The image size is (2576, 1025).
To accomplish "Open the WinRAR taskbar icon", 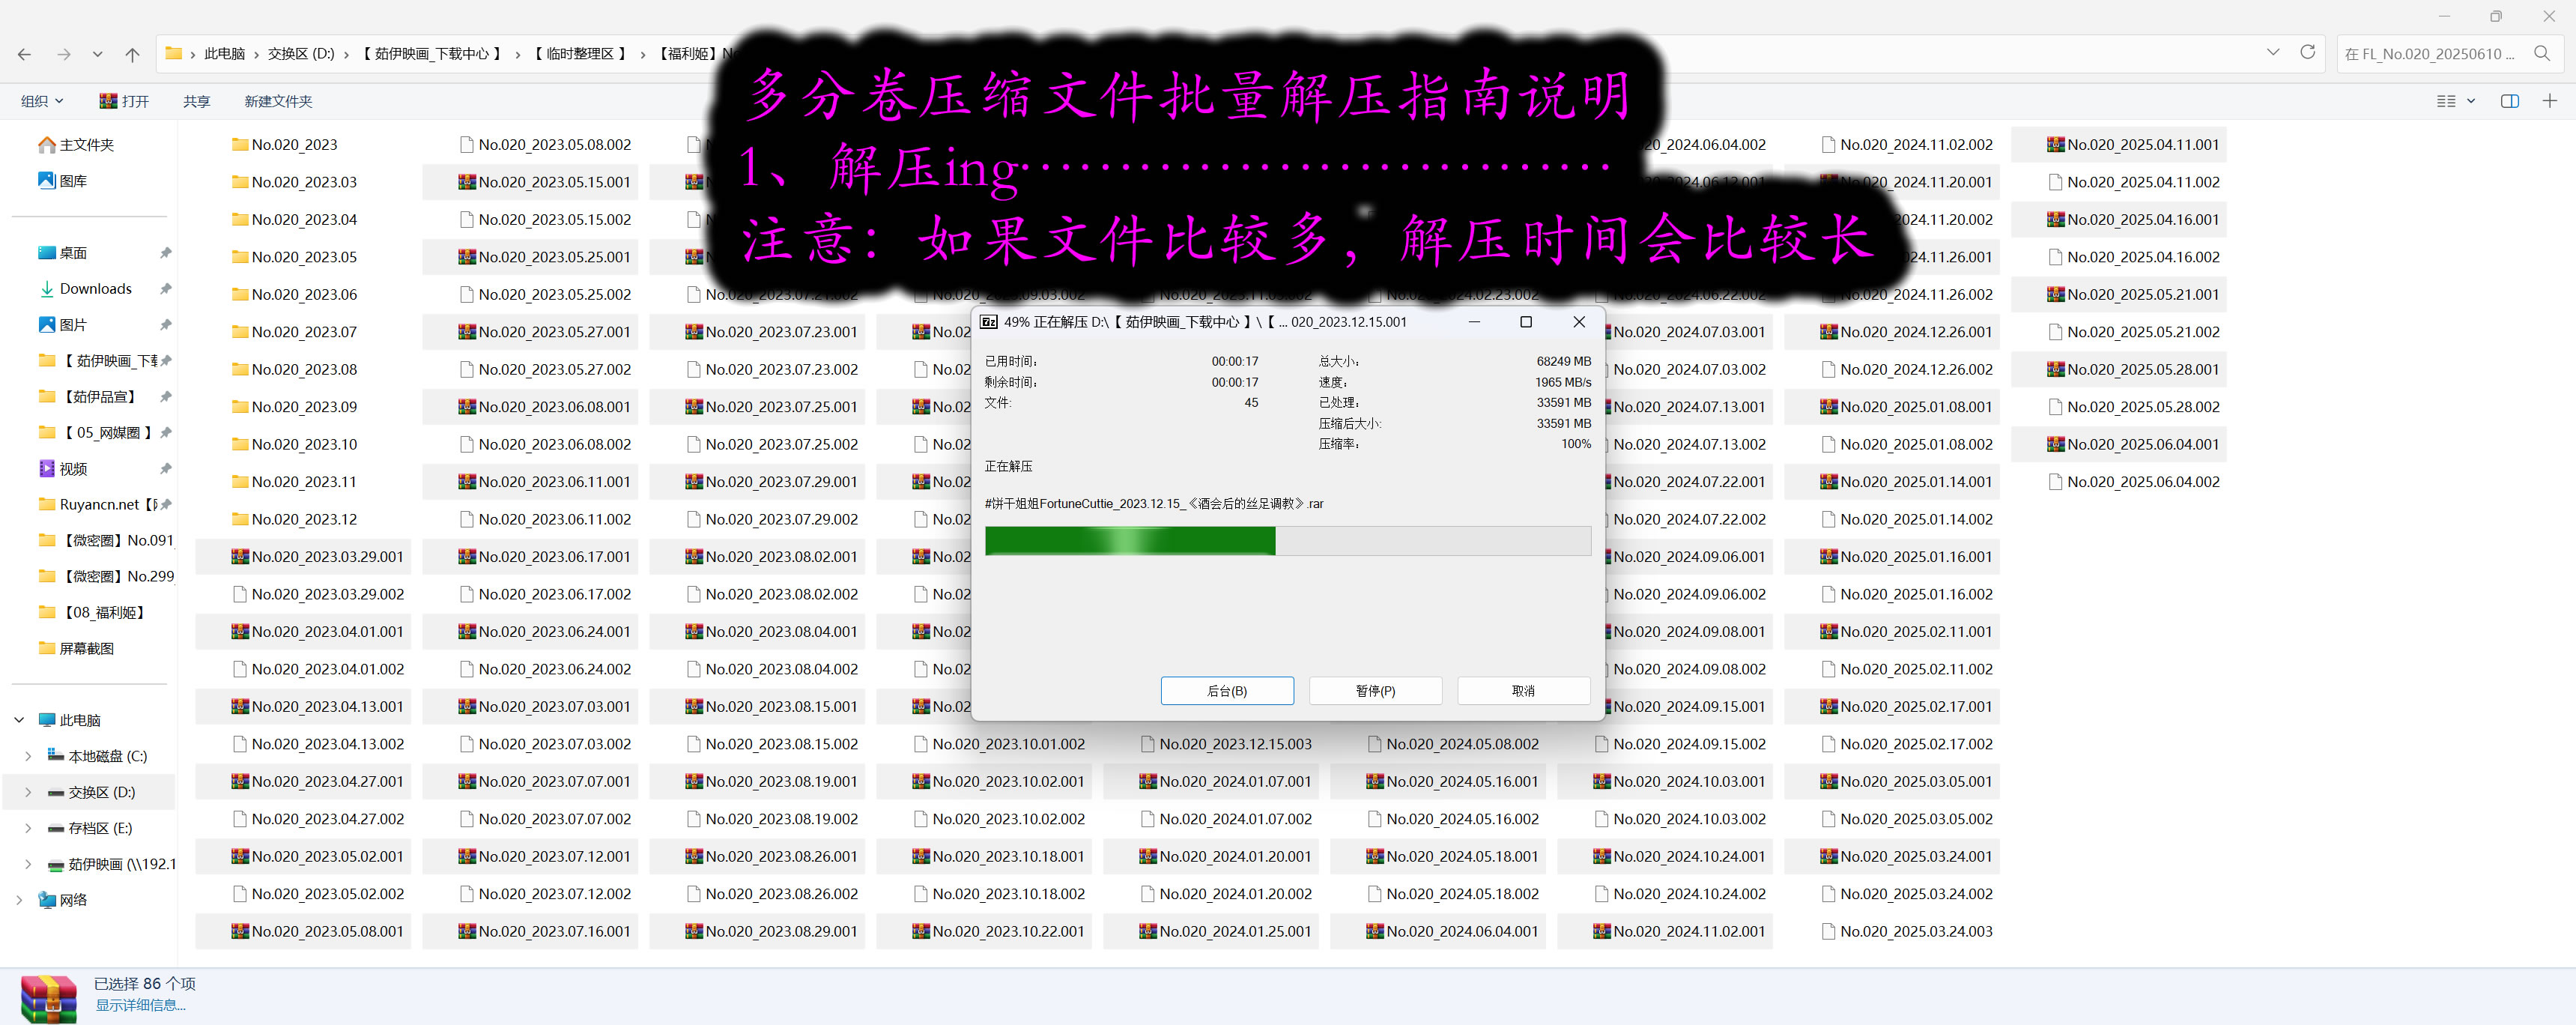I will (46, 997).
